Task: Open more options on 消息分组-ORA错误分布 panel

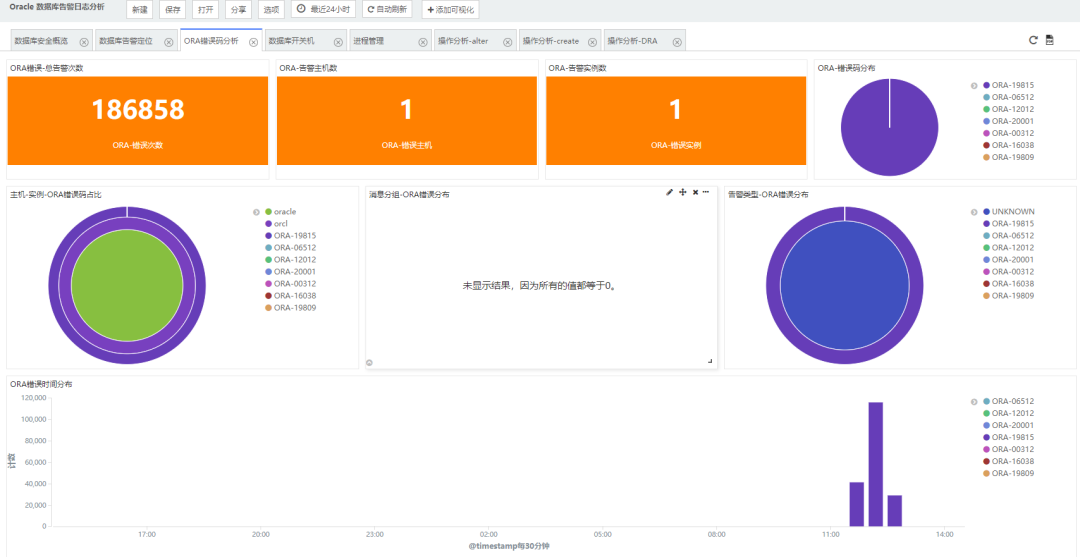Action: point(706,192)
